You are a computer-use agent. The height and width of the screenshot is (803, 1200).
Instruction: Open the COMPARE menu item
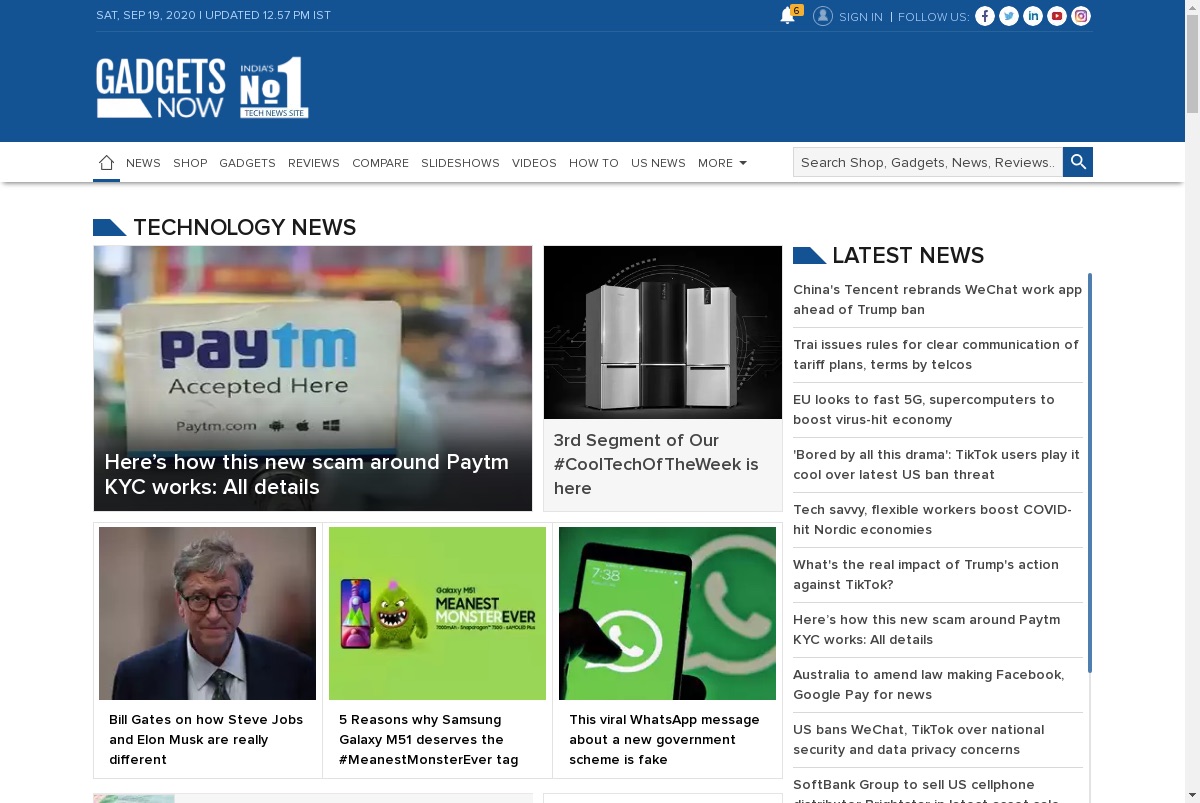(x=380, y=163)
